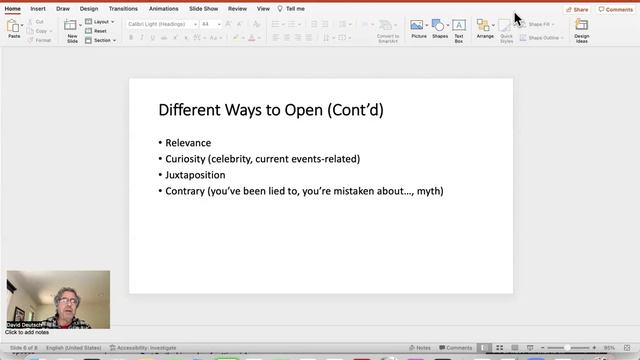Open the Review tab
Image resolution: width=640 pixels, height=360 pixels.
click(237, 9)
